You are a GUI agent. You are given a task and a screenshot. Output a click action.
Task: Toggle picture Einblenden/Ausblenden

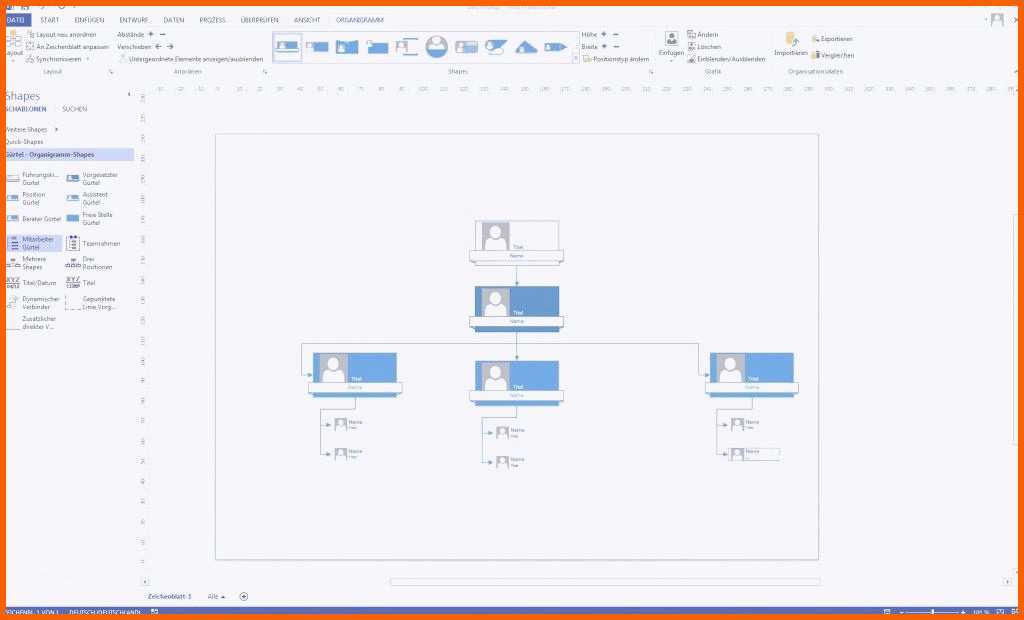[726, 59]
